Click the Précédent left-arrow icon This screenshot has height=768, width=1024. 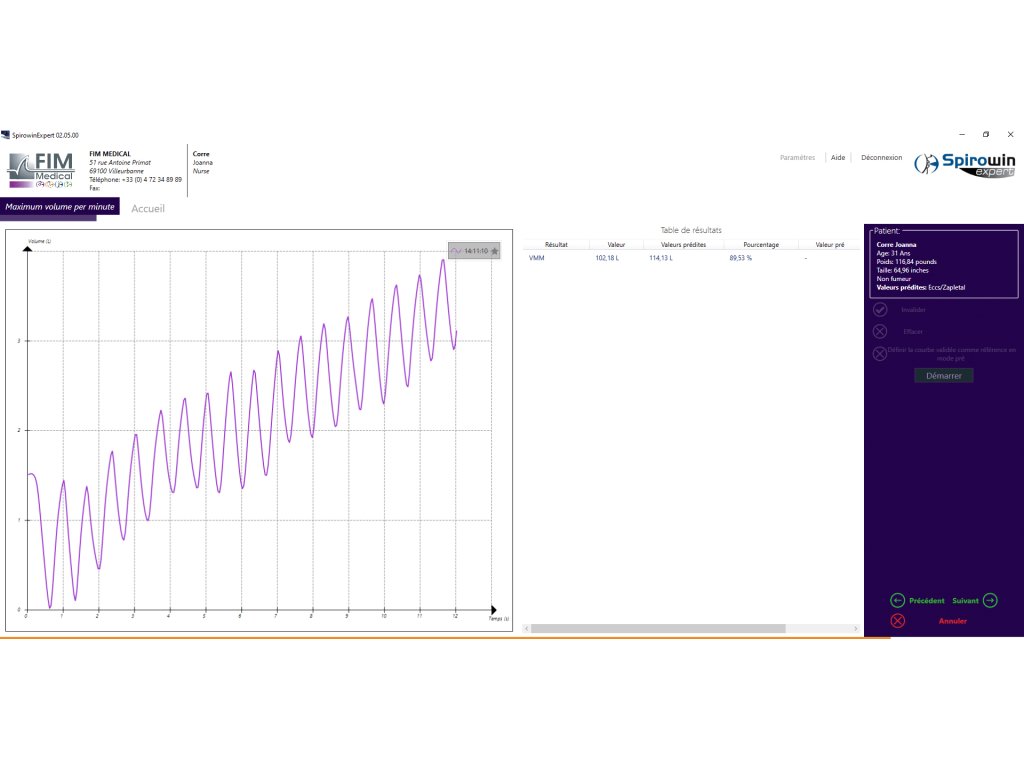coord(897,600)
